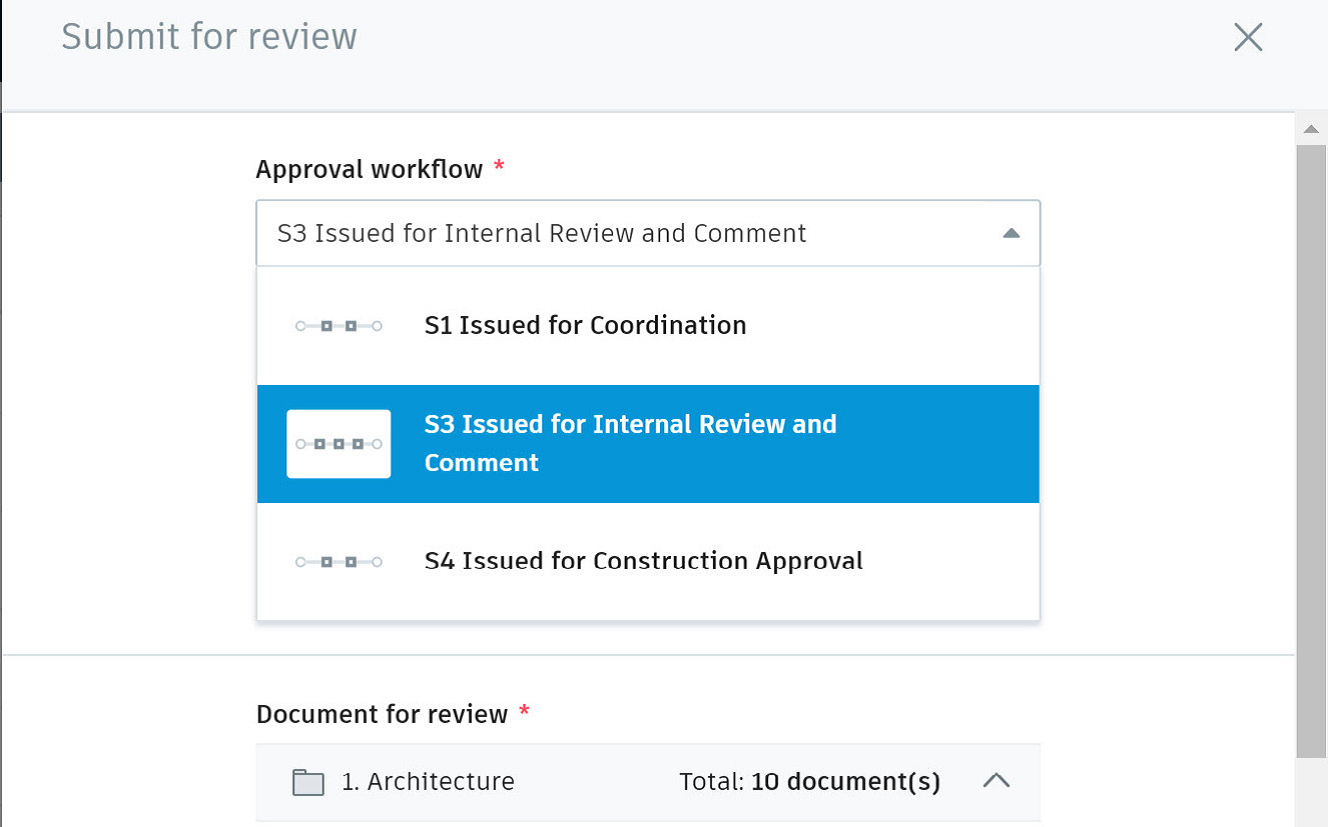Click the Approval workflow combo box field
This screenshot has height=827, width=1328.
(648, 233)
